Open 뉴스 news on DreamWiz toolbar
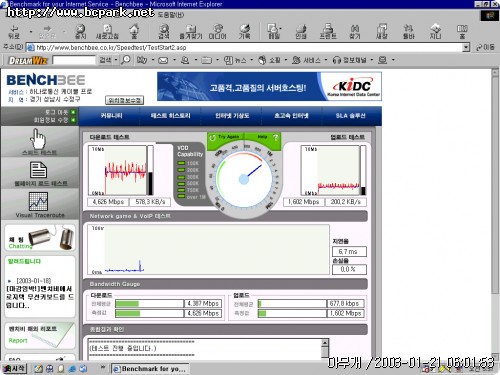The height and width of the screenshot is (375, 500). [235, 60]
